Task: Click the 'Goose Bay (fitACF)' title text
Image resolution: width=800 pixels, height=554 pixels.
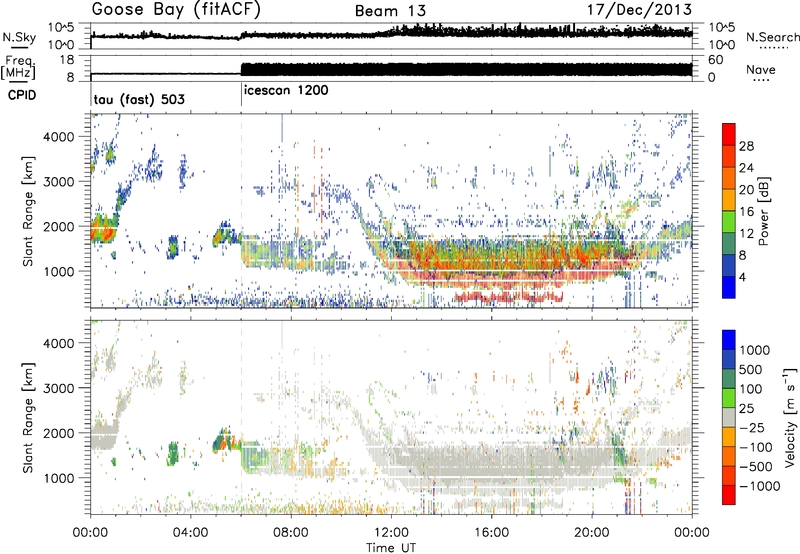Action: [x=176, y=10]
